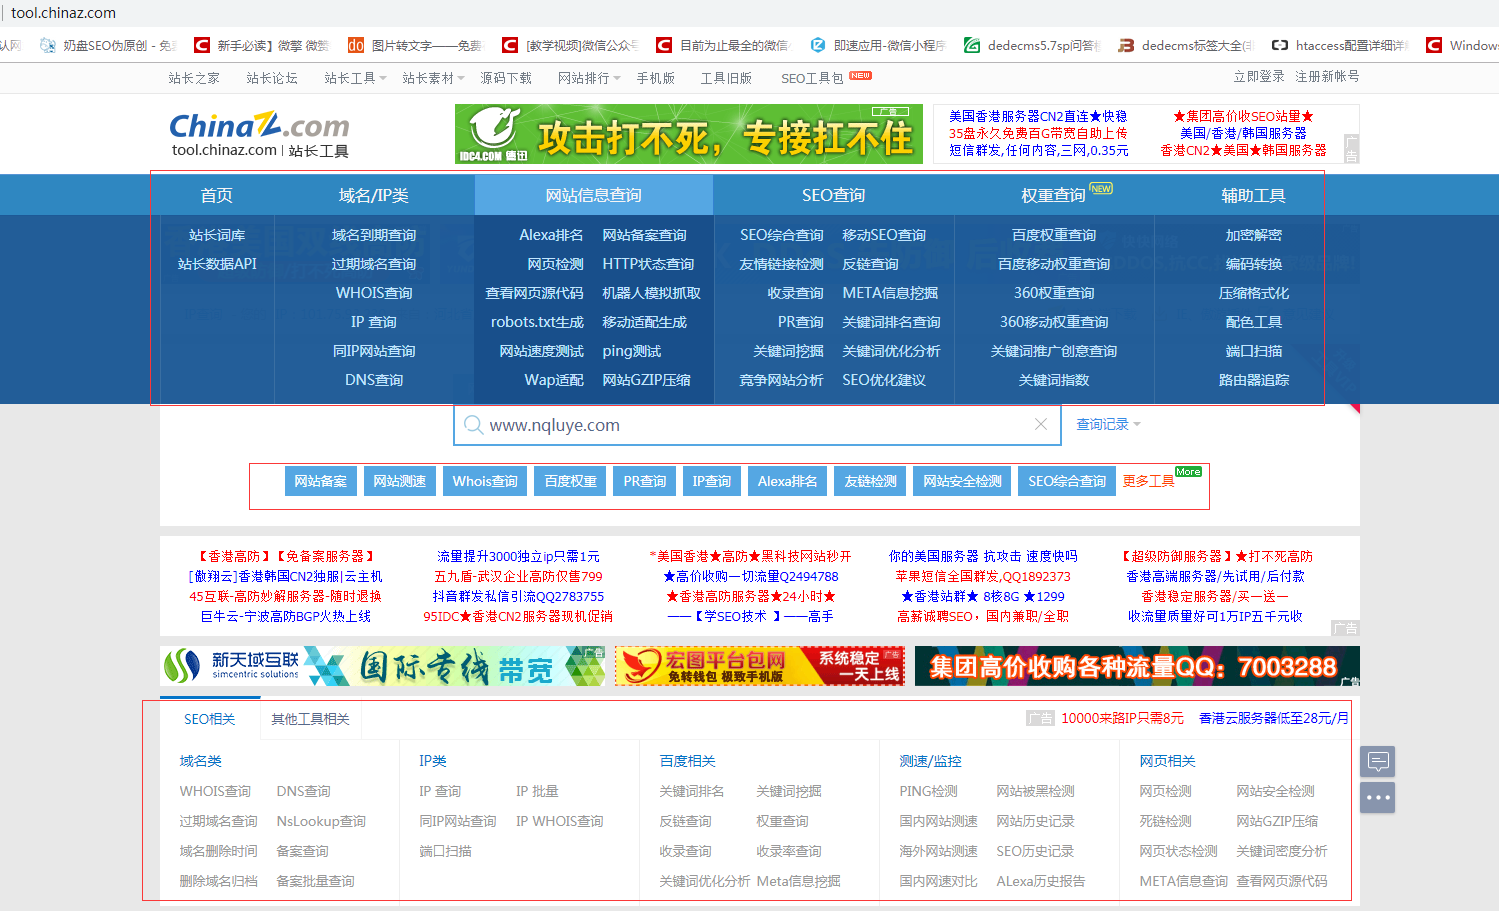Click the Whois查询 button
The image size is (1499, 911).
pos(485,481)
